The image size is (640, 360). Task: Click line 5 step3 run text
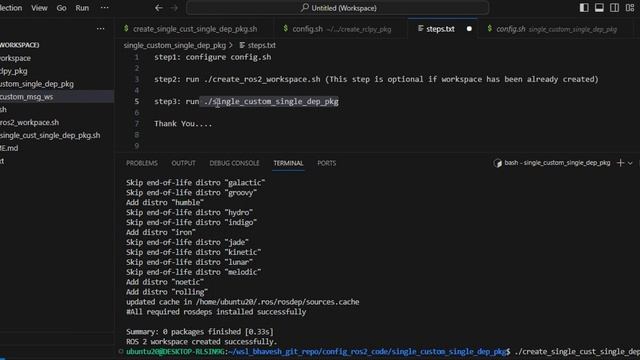pos(246,102)
